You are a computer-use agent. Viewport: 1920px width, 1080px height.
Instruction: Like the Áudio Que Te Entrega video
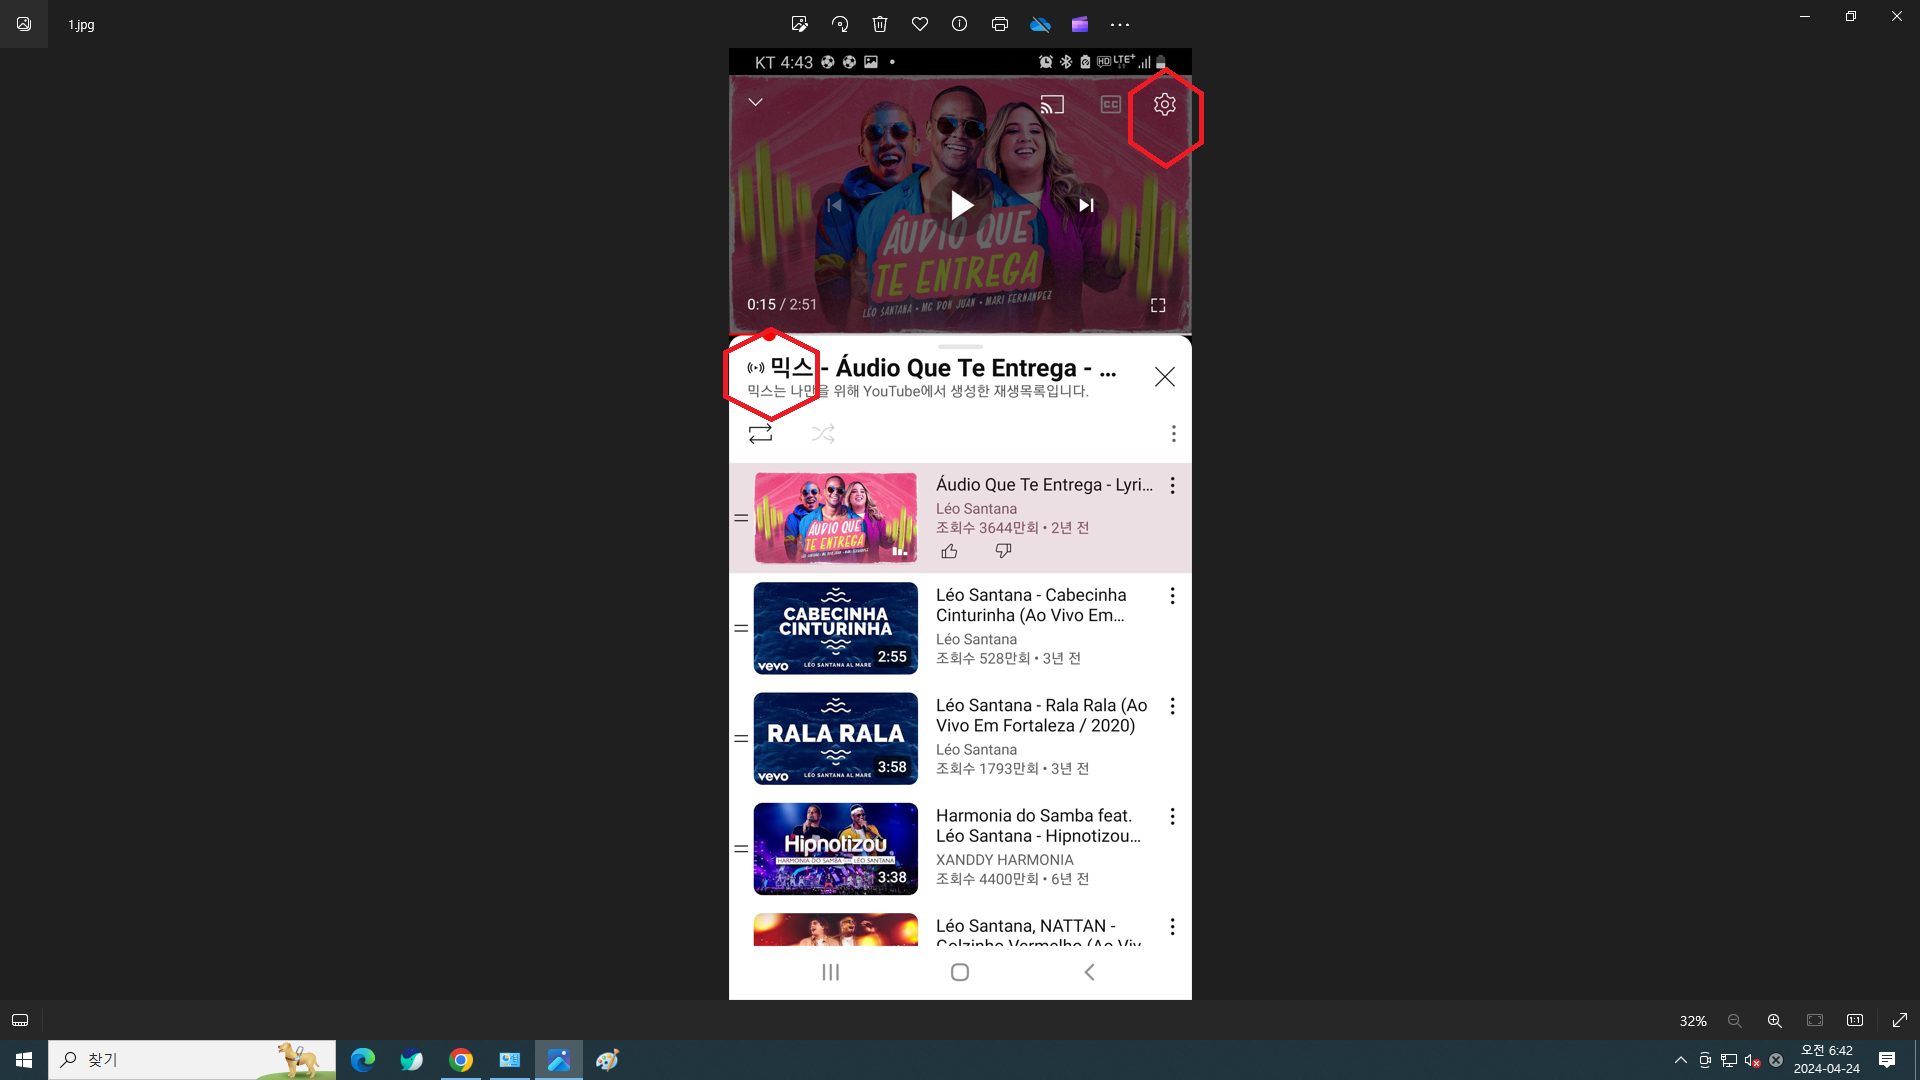(949, 551)
